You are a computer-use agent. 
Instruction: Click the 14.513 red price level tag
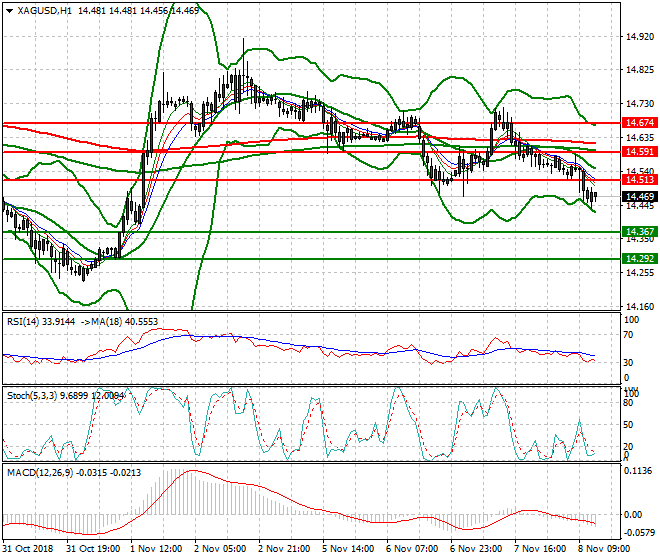click(638, 180)
